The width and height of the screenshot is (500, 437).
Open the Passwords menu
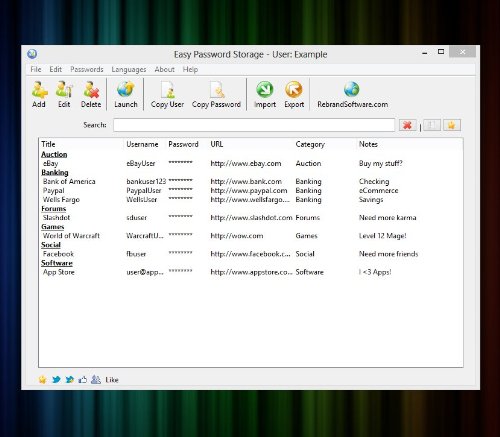87,69
